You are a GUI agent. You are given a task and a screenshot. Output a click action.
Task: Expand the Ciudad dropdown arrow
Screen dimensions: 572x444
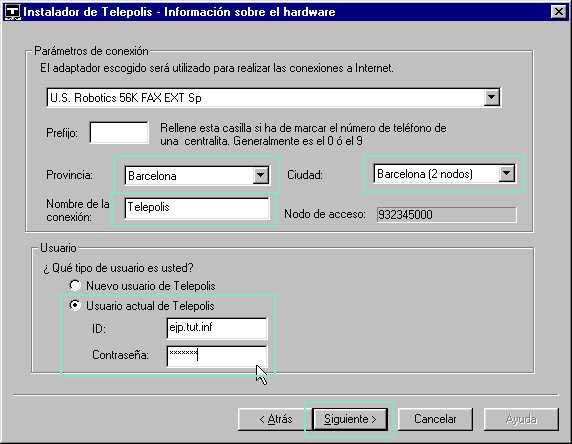click(507, 174)
